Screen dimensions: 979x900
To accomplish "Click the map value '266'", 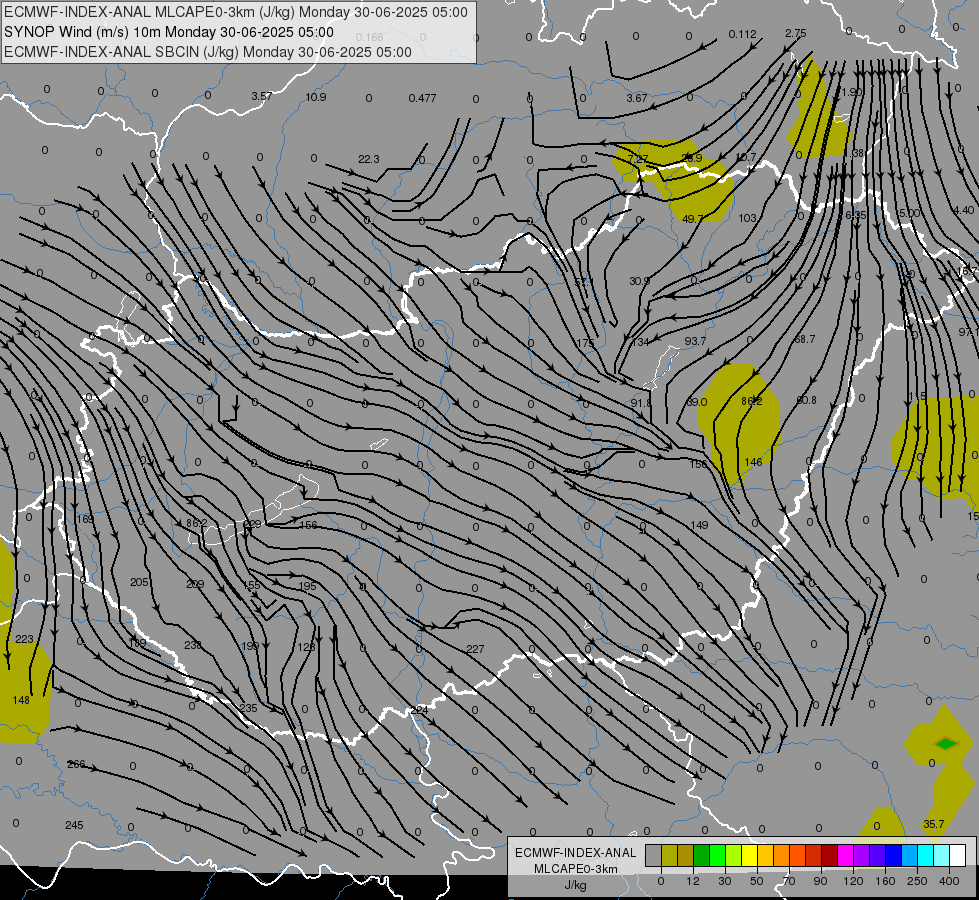I will pos(76,764).
